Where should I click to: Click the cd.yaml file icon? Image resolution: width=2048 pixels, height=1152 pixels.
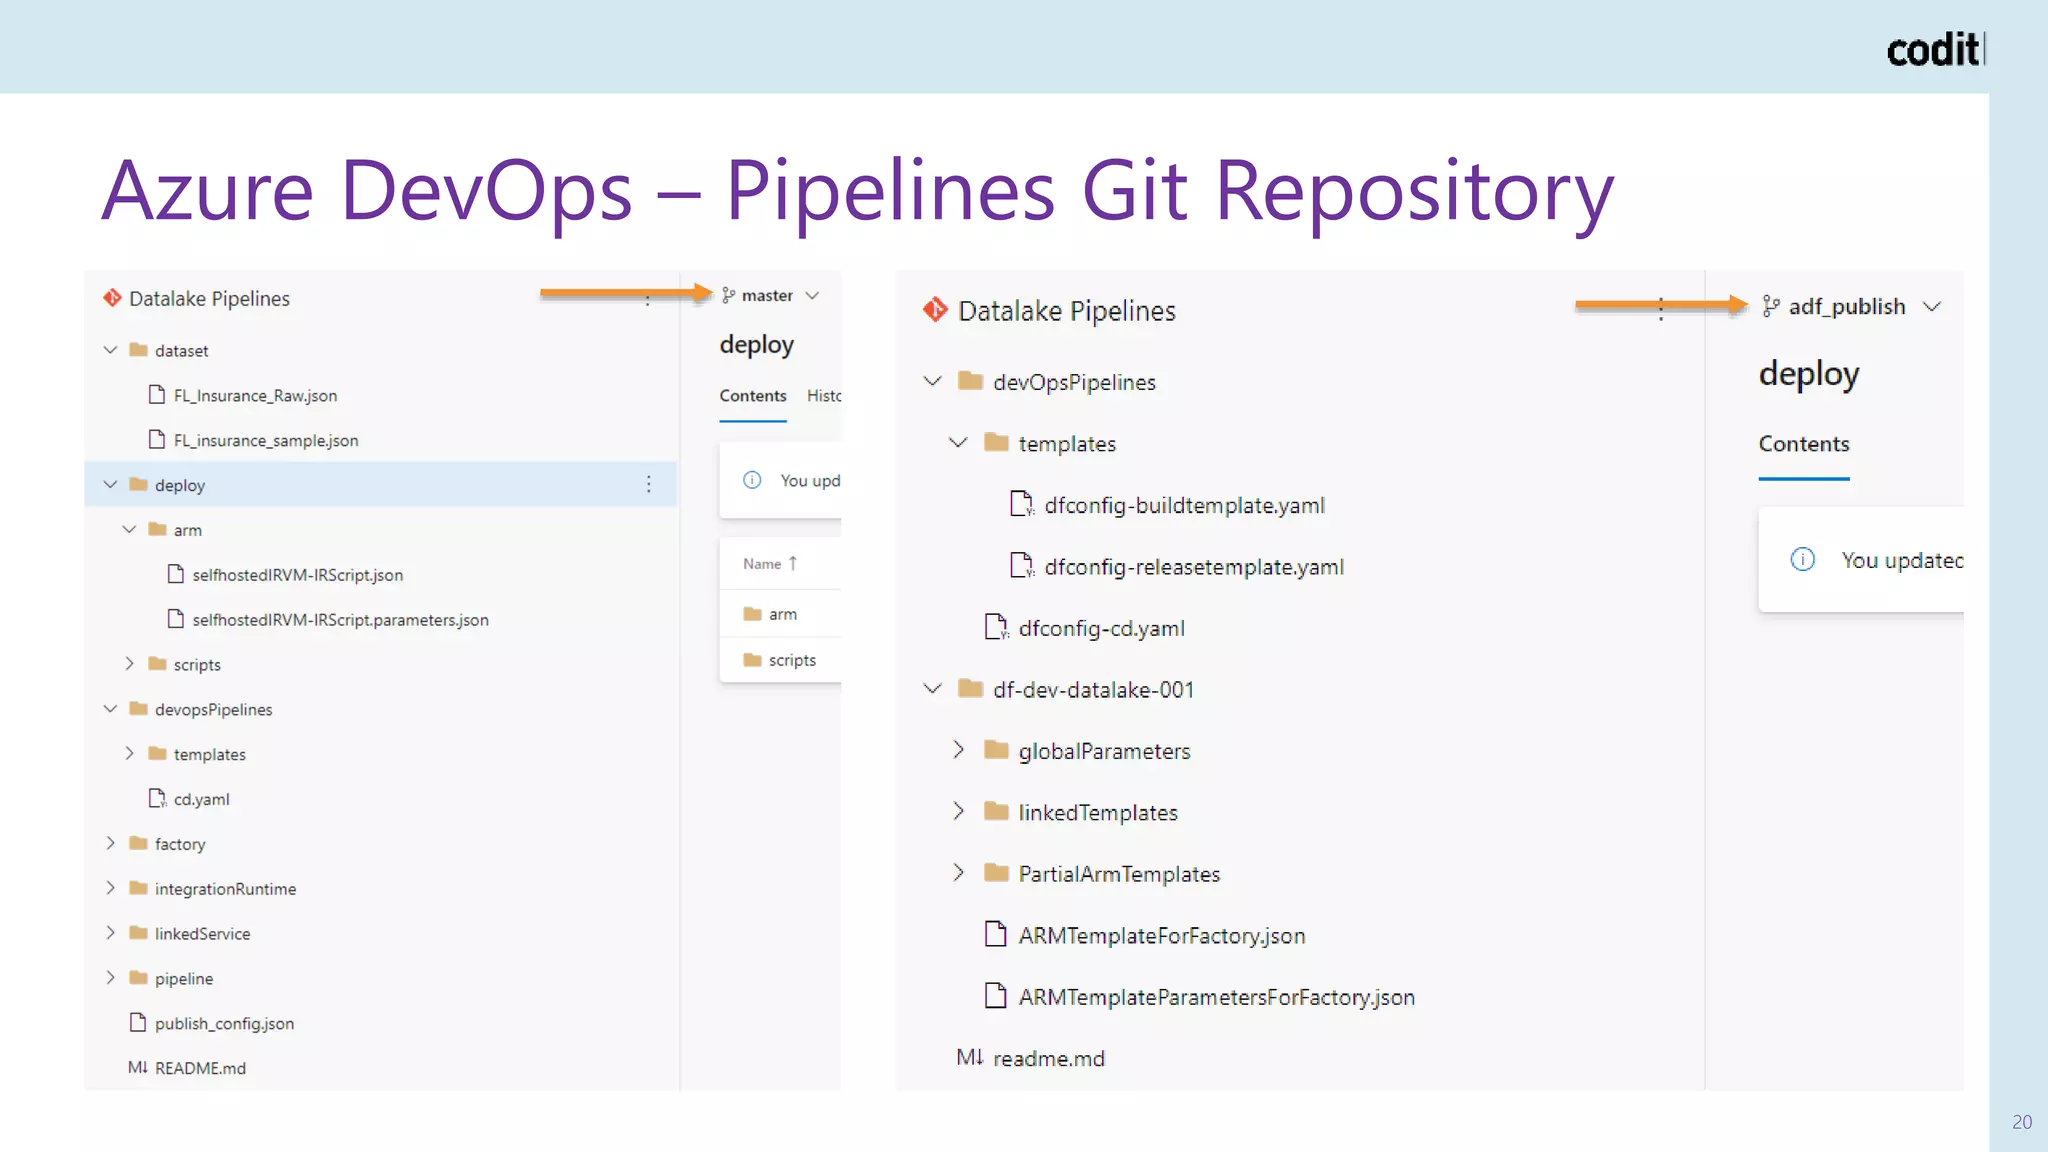(157, 798)
